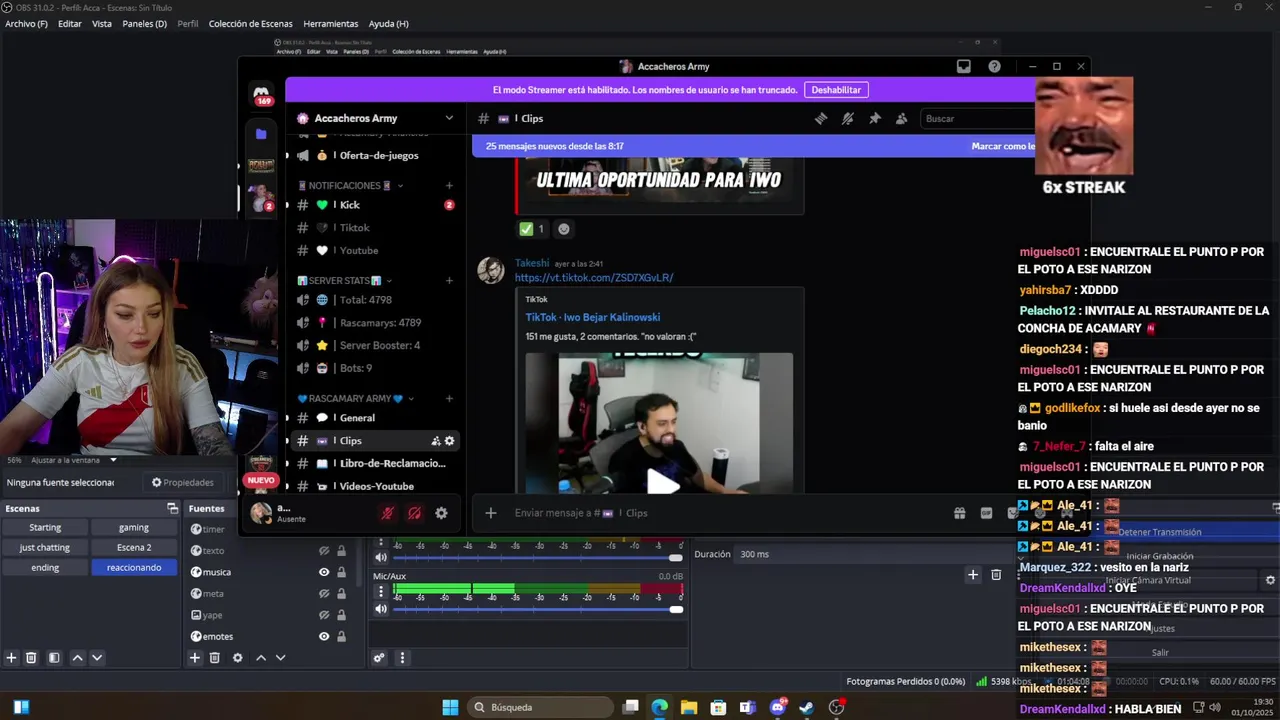Image resolution: width=1280 pixels, height=720 pixels.
Task: Open Escenas panel pop-out dock icon
Action: 172,508
